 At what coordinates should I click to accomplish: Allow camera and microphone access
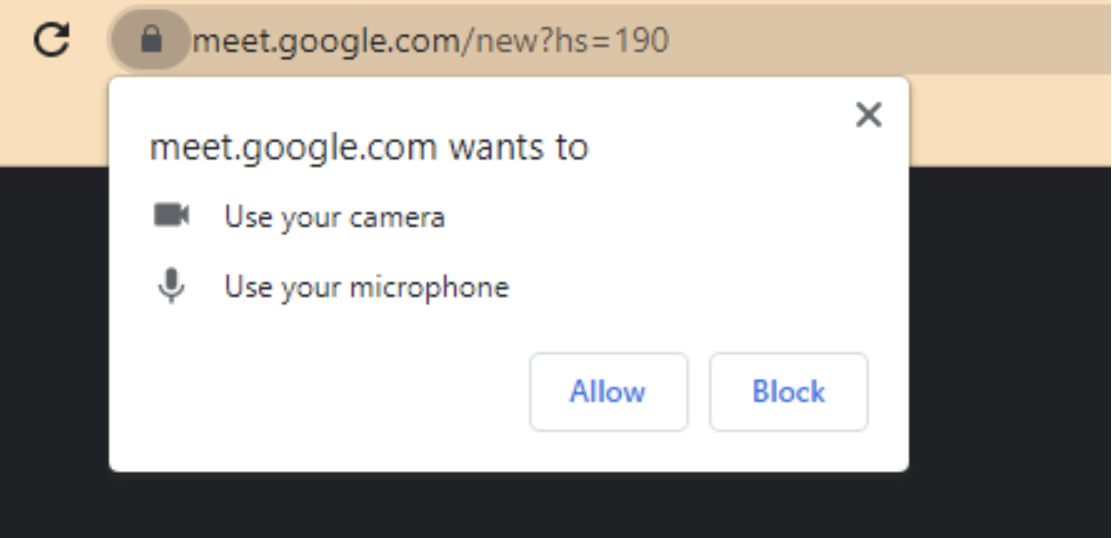point(608,391)
